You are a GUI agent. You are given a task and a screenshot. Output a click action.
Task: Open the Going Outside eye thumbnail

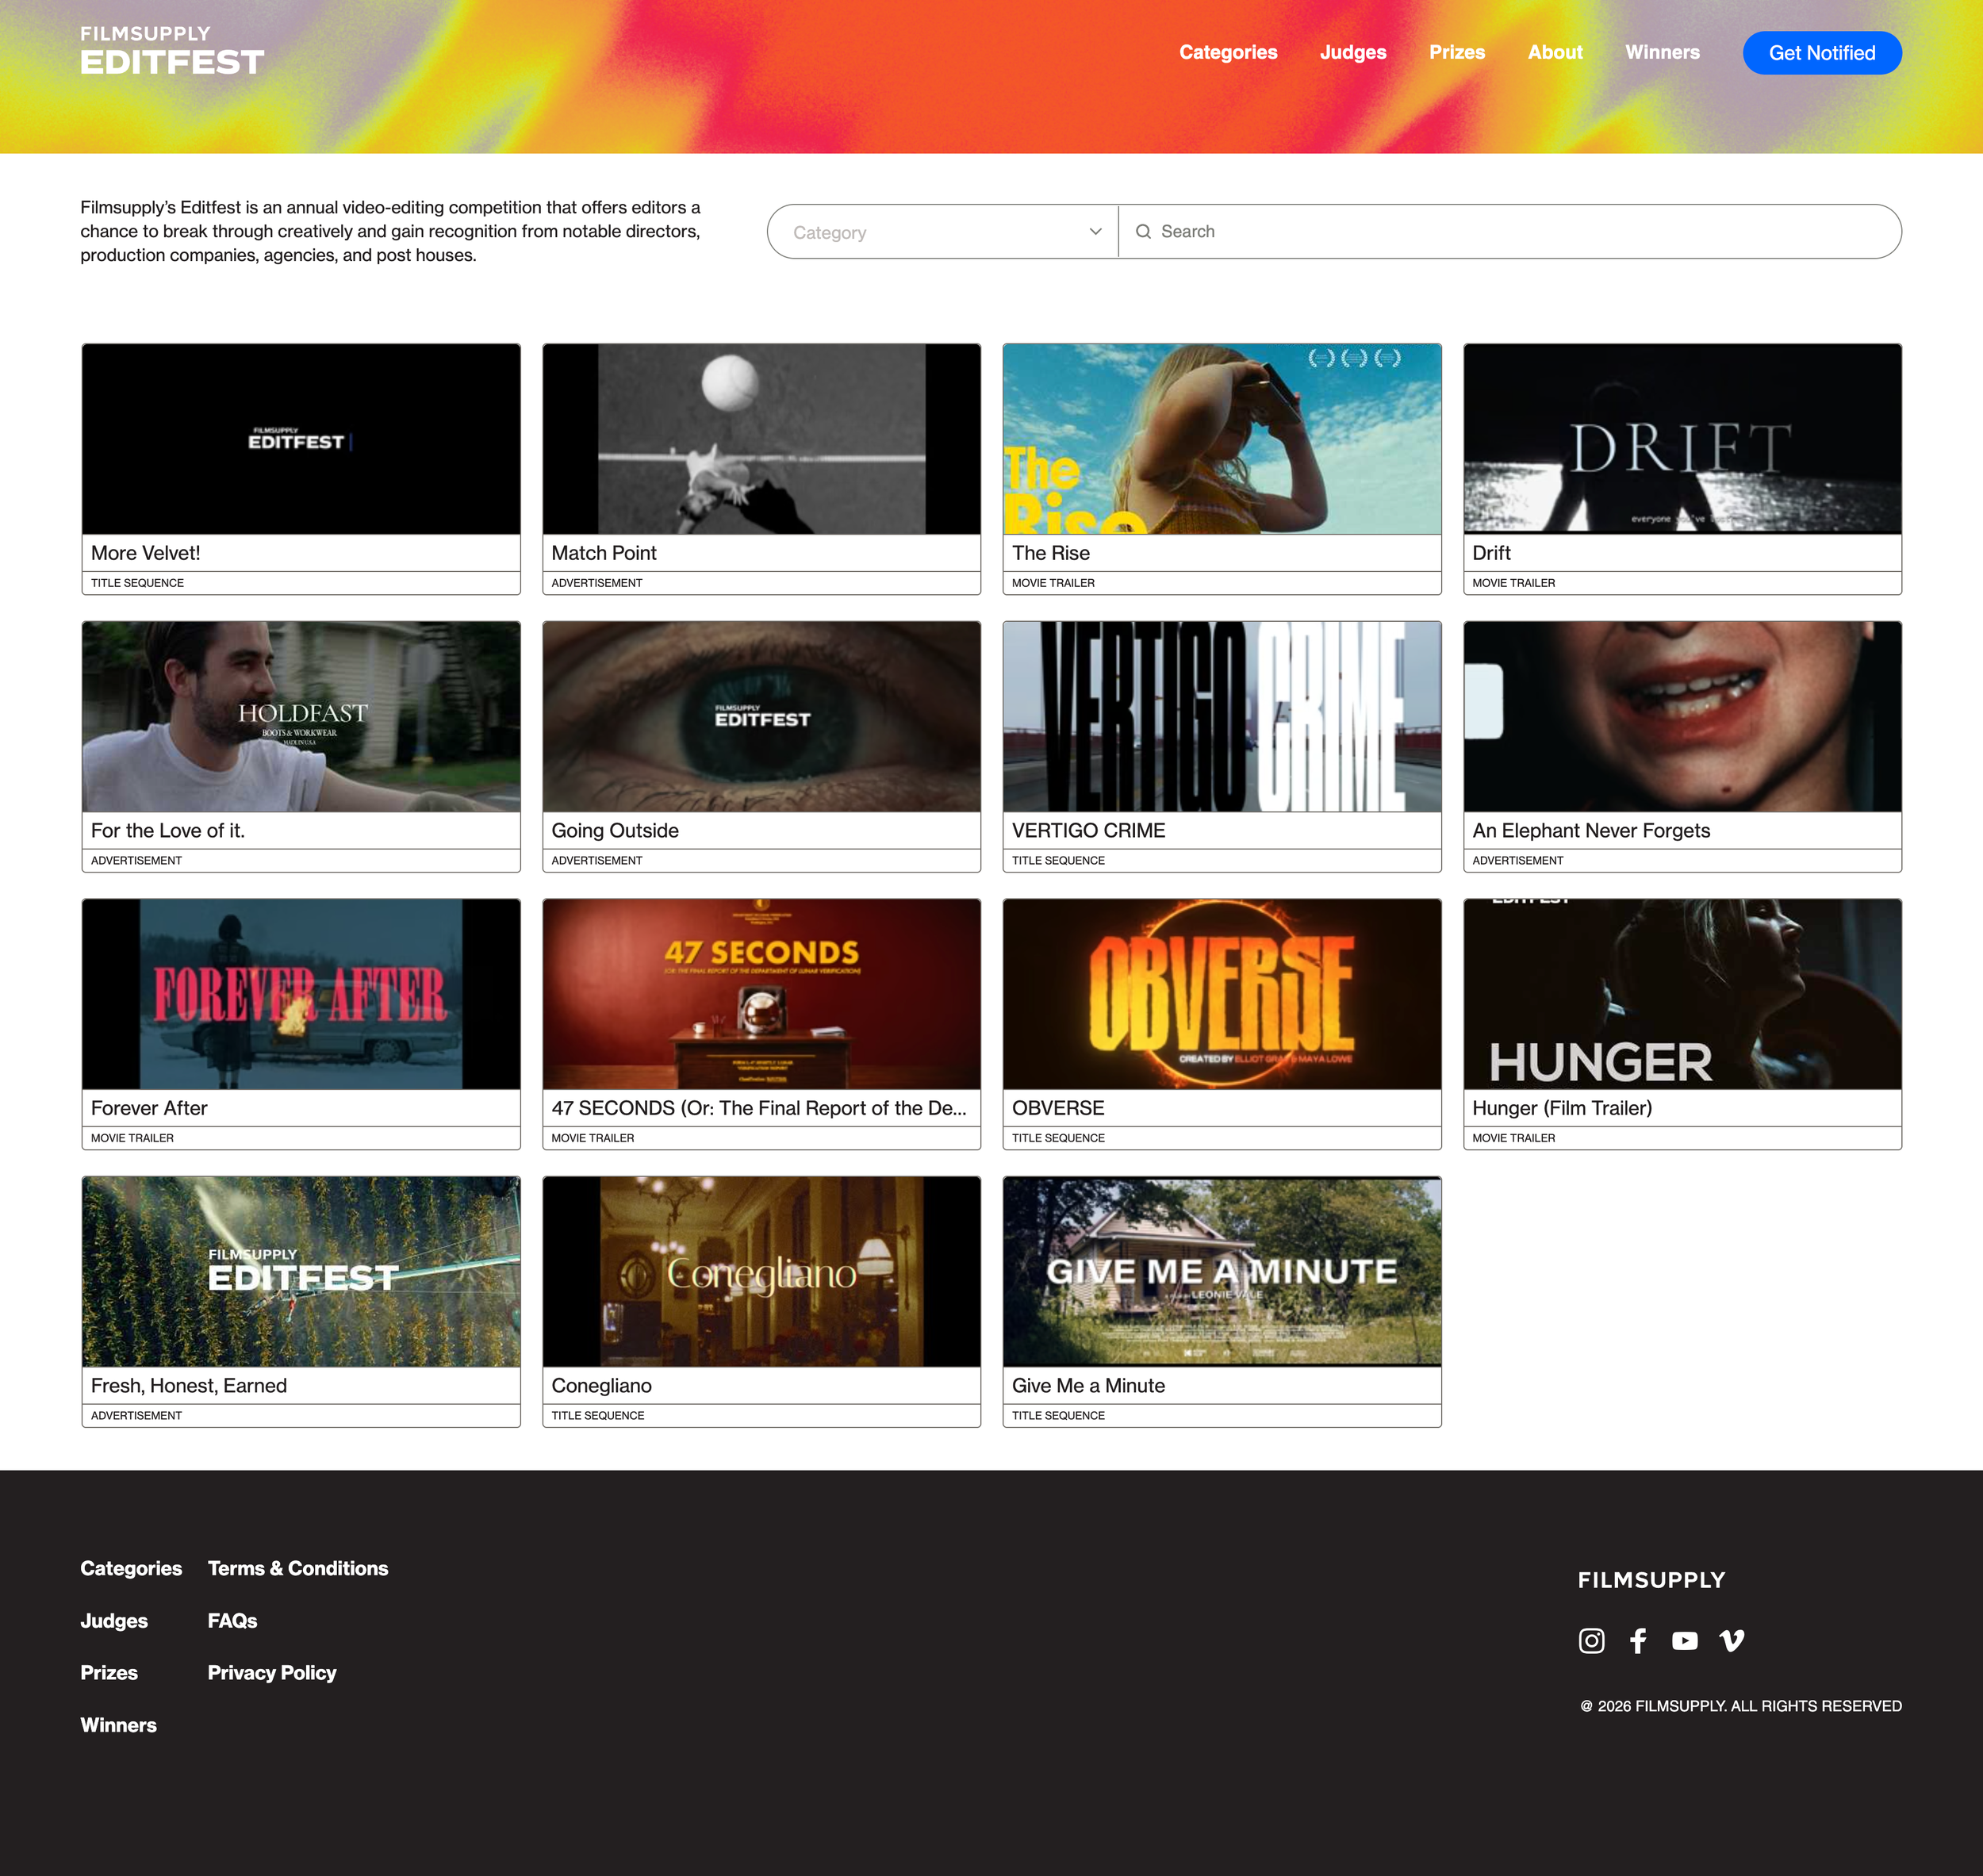tap(762, 716)
